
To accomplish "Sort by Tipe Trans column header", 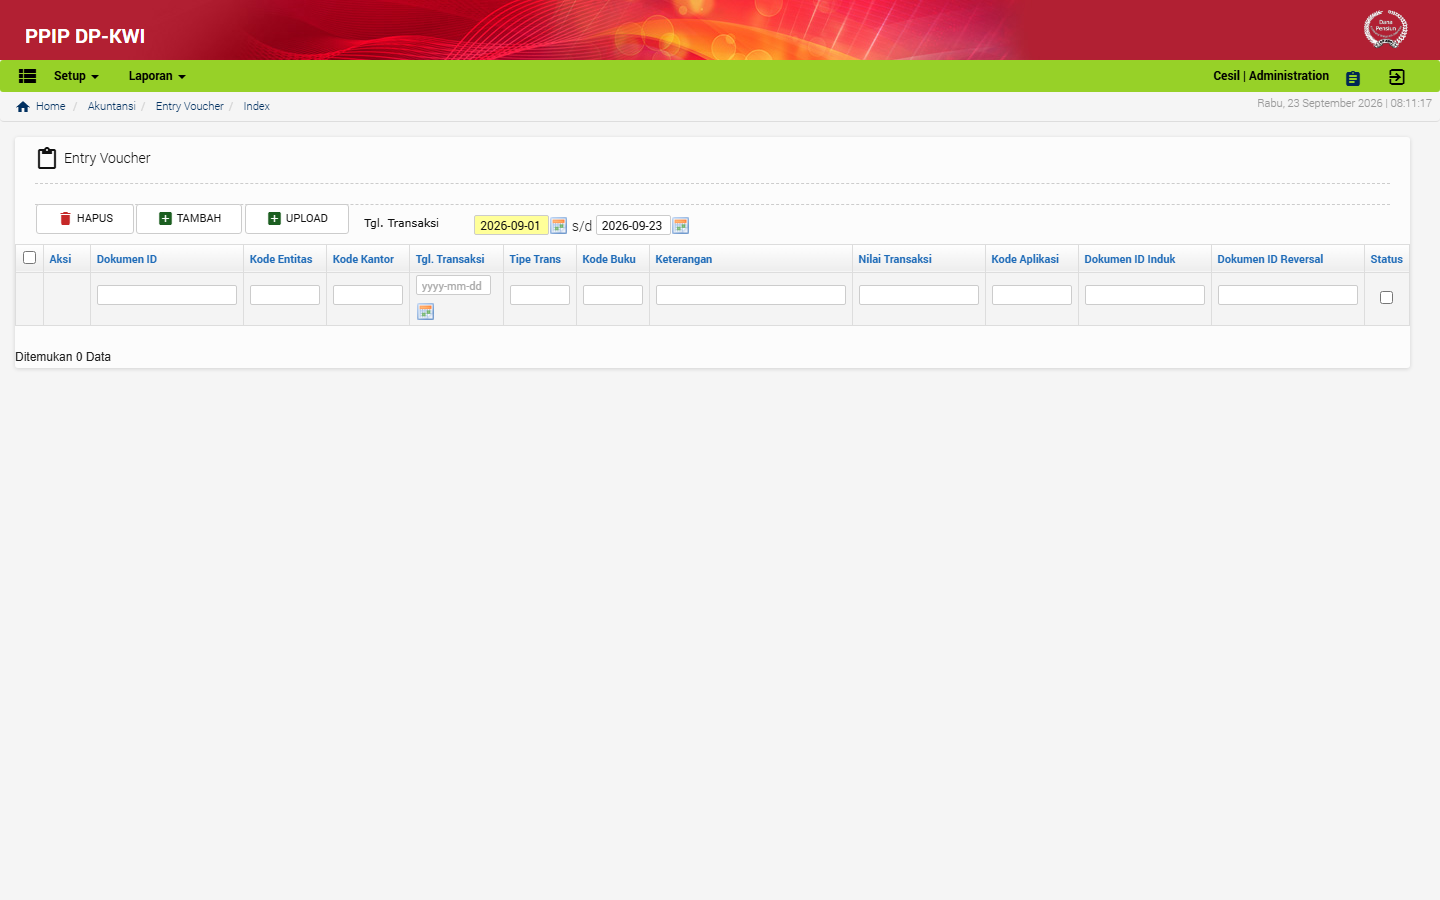I will pos(535,259).
